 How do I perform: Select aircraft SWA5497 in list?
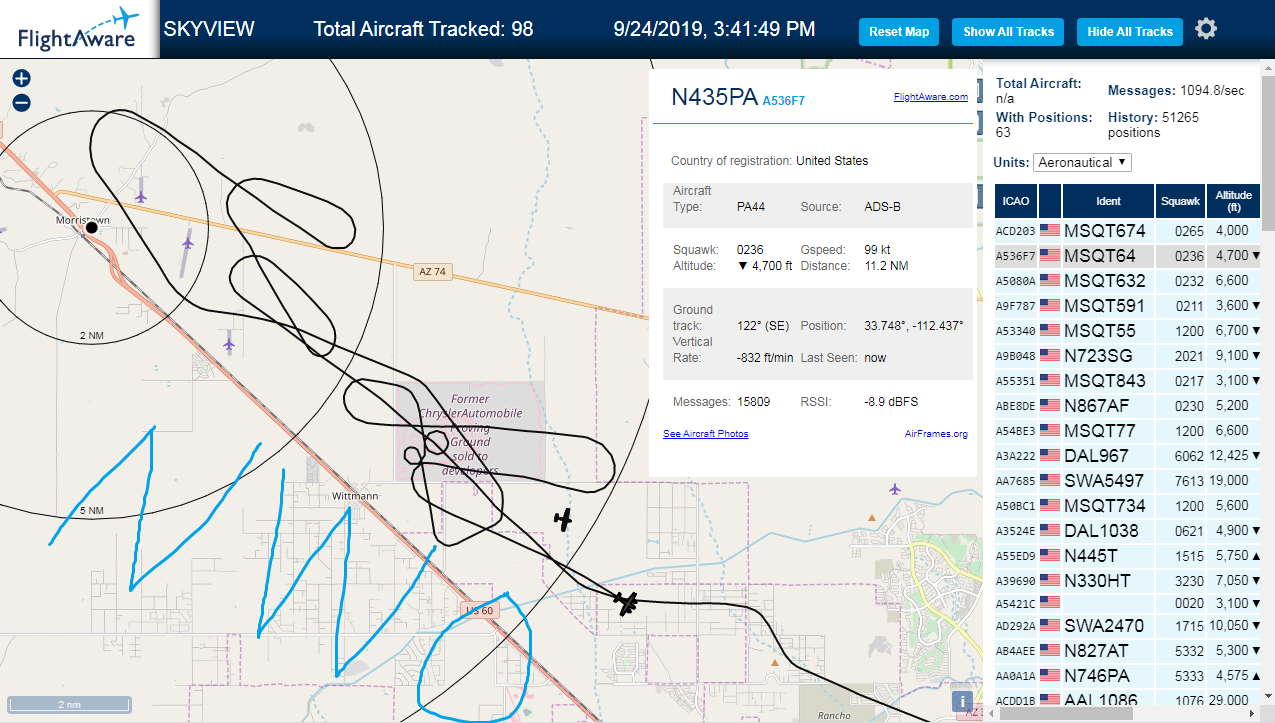click(x=1128, y=481)
